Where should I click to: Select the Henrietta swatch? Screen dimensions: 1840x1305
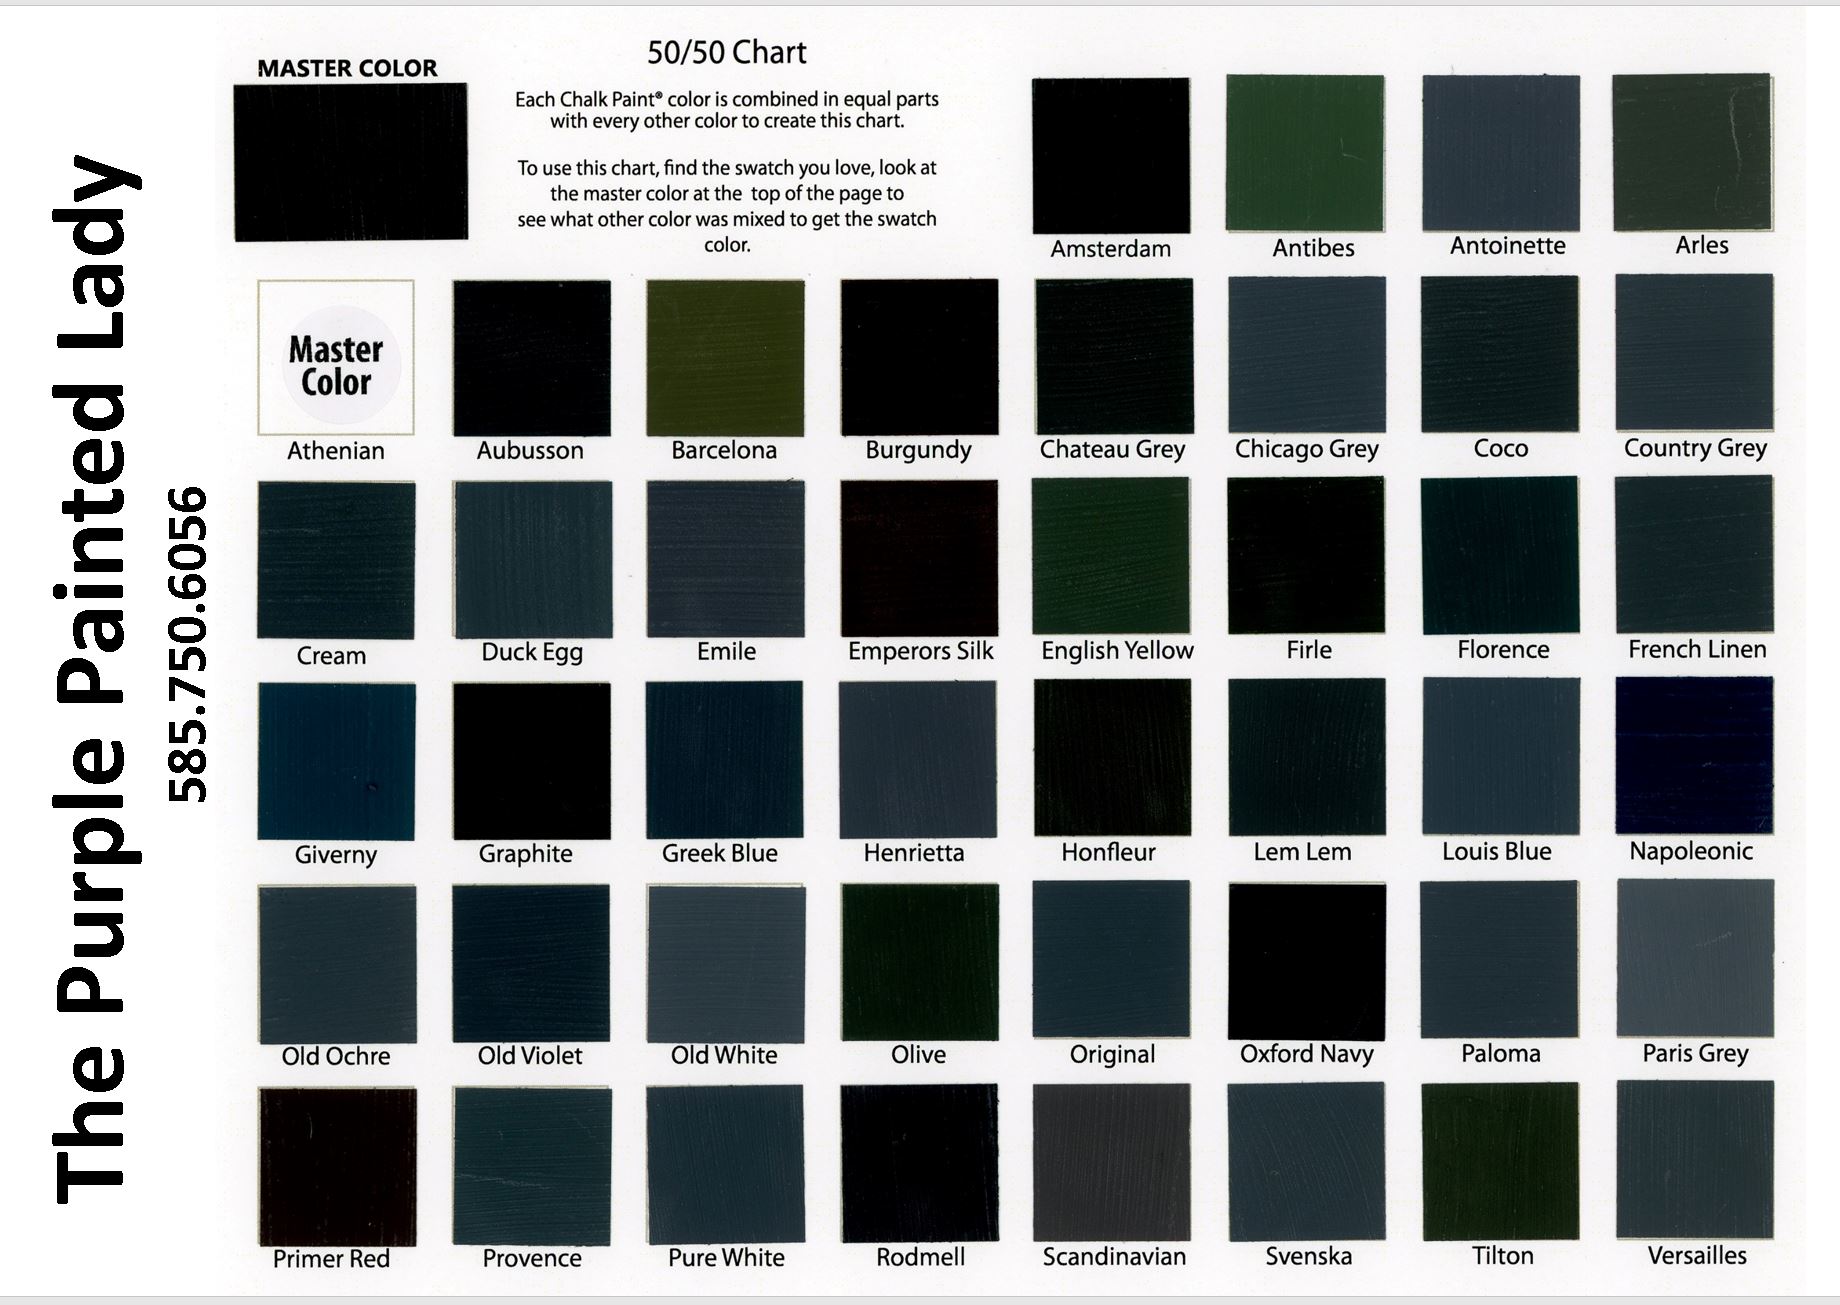918,759
